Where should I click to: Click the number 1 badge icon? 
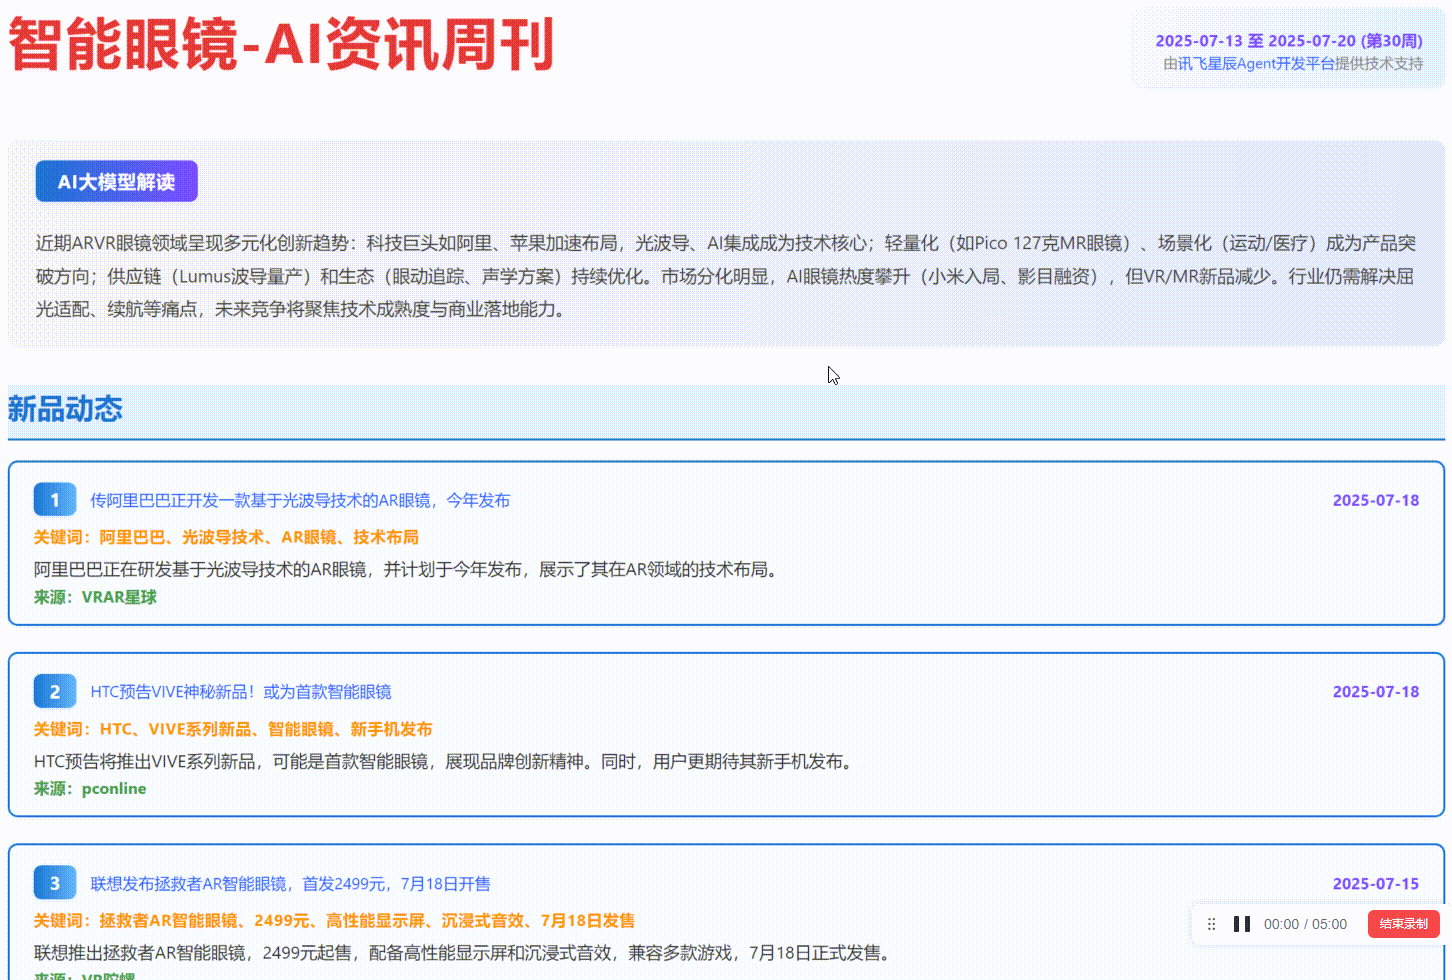tap(54, 500)
